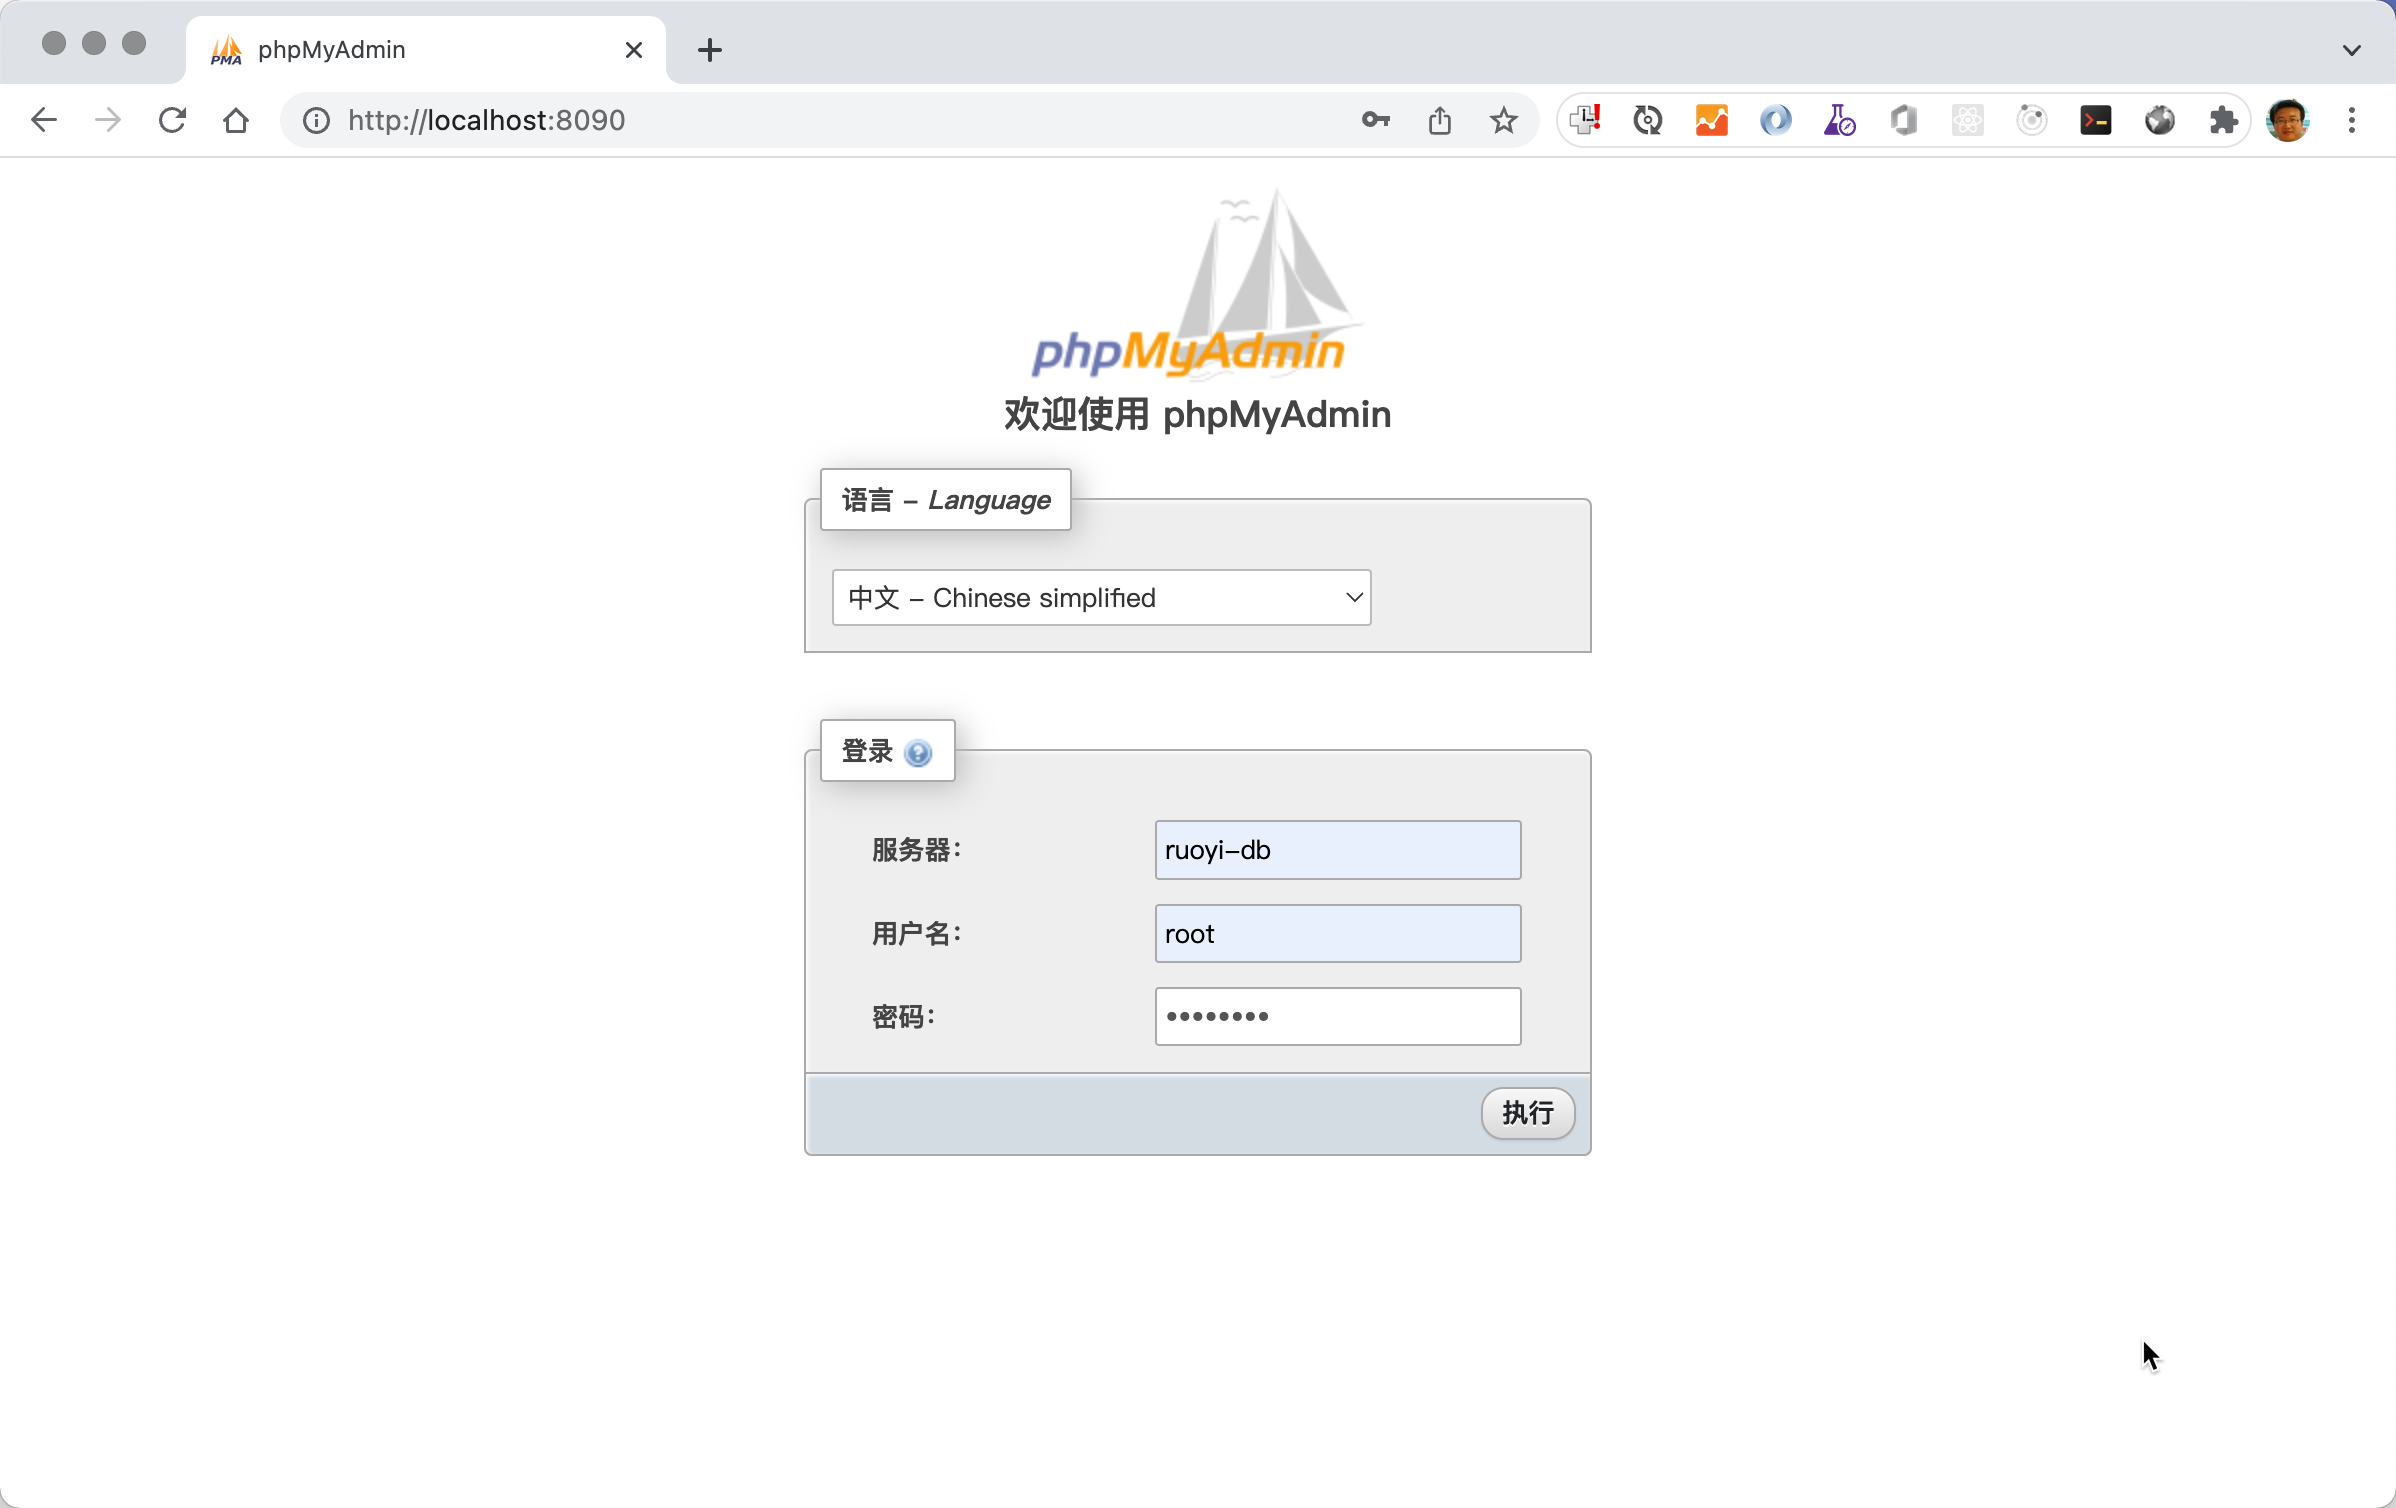Click the browser forward arrow
The height and width of the screenshot is (1508, 2396).
108,120
